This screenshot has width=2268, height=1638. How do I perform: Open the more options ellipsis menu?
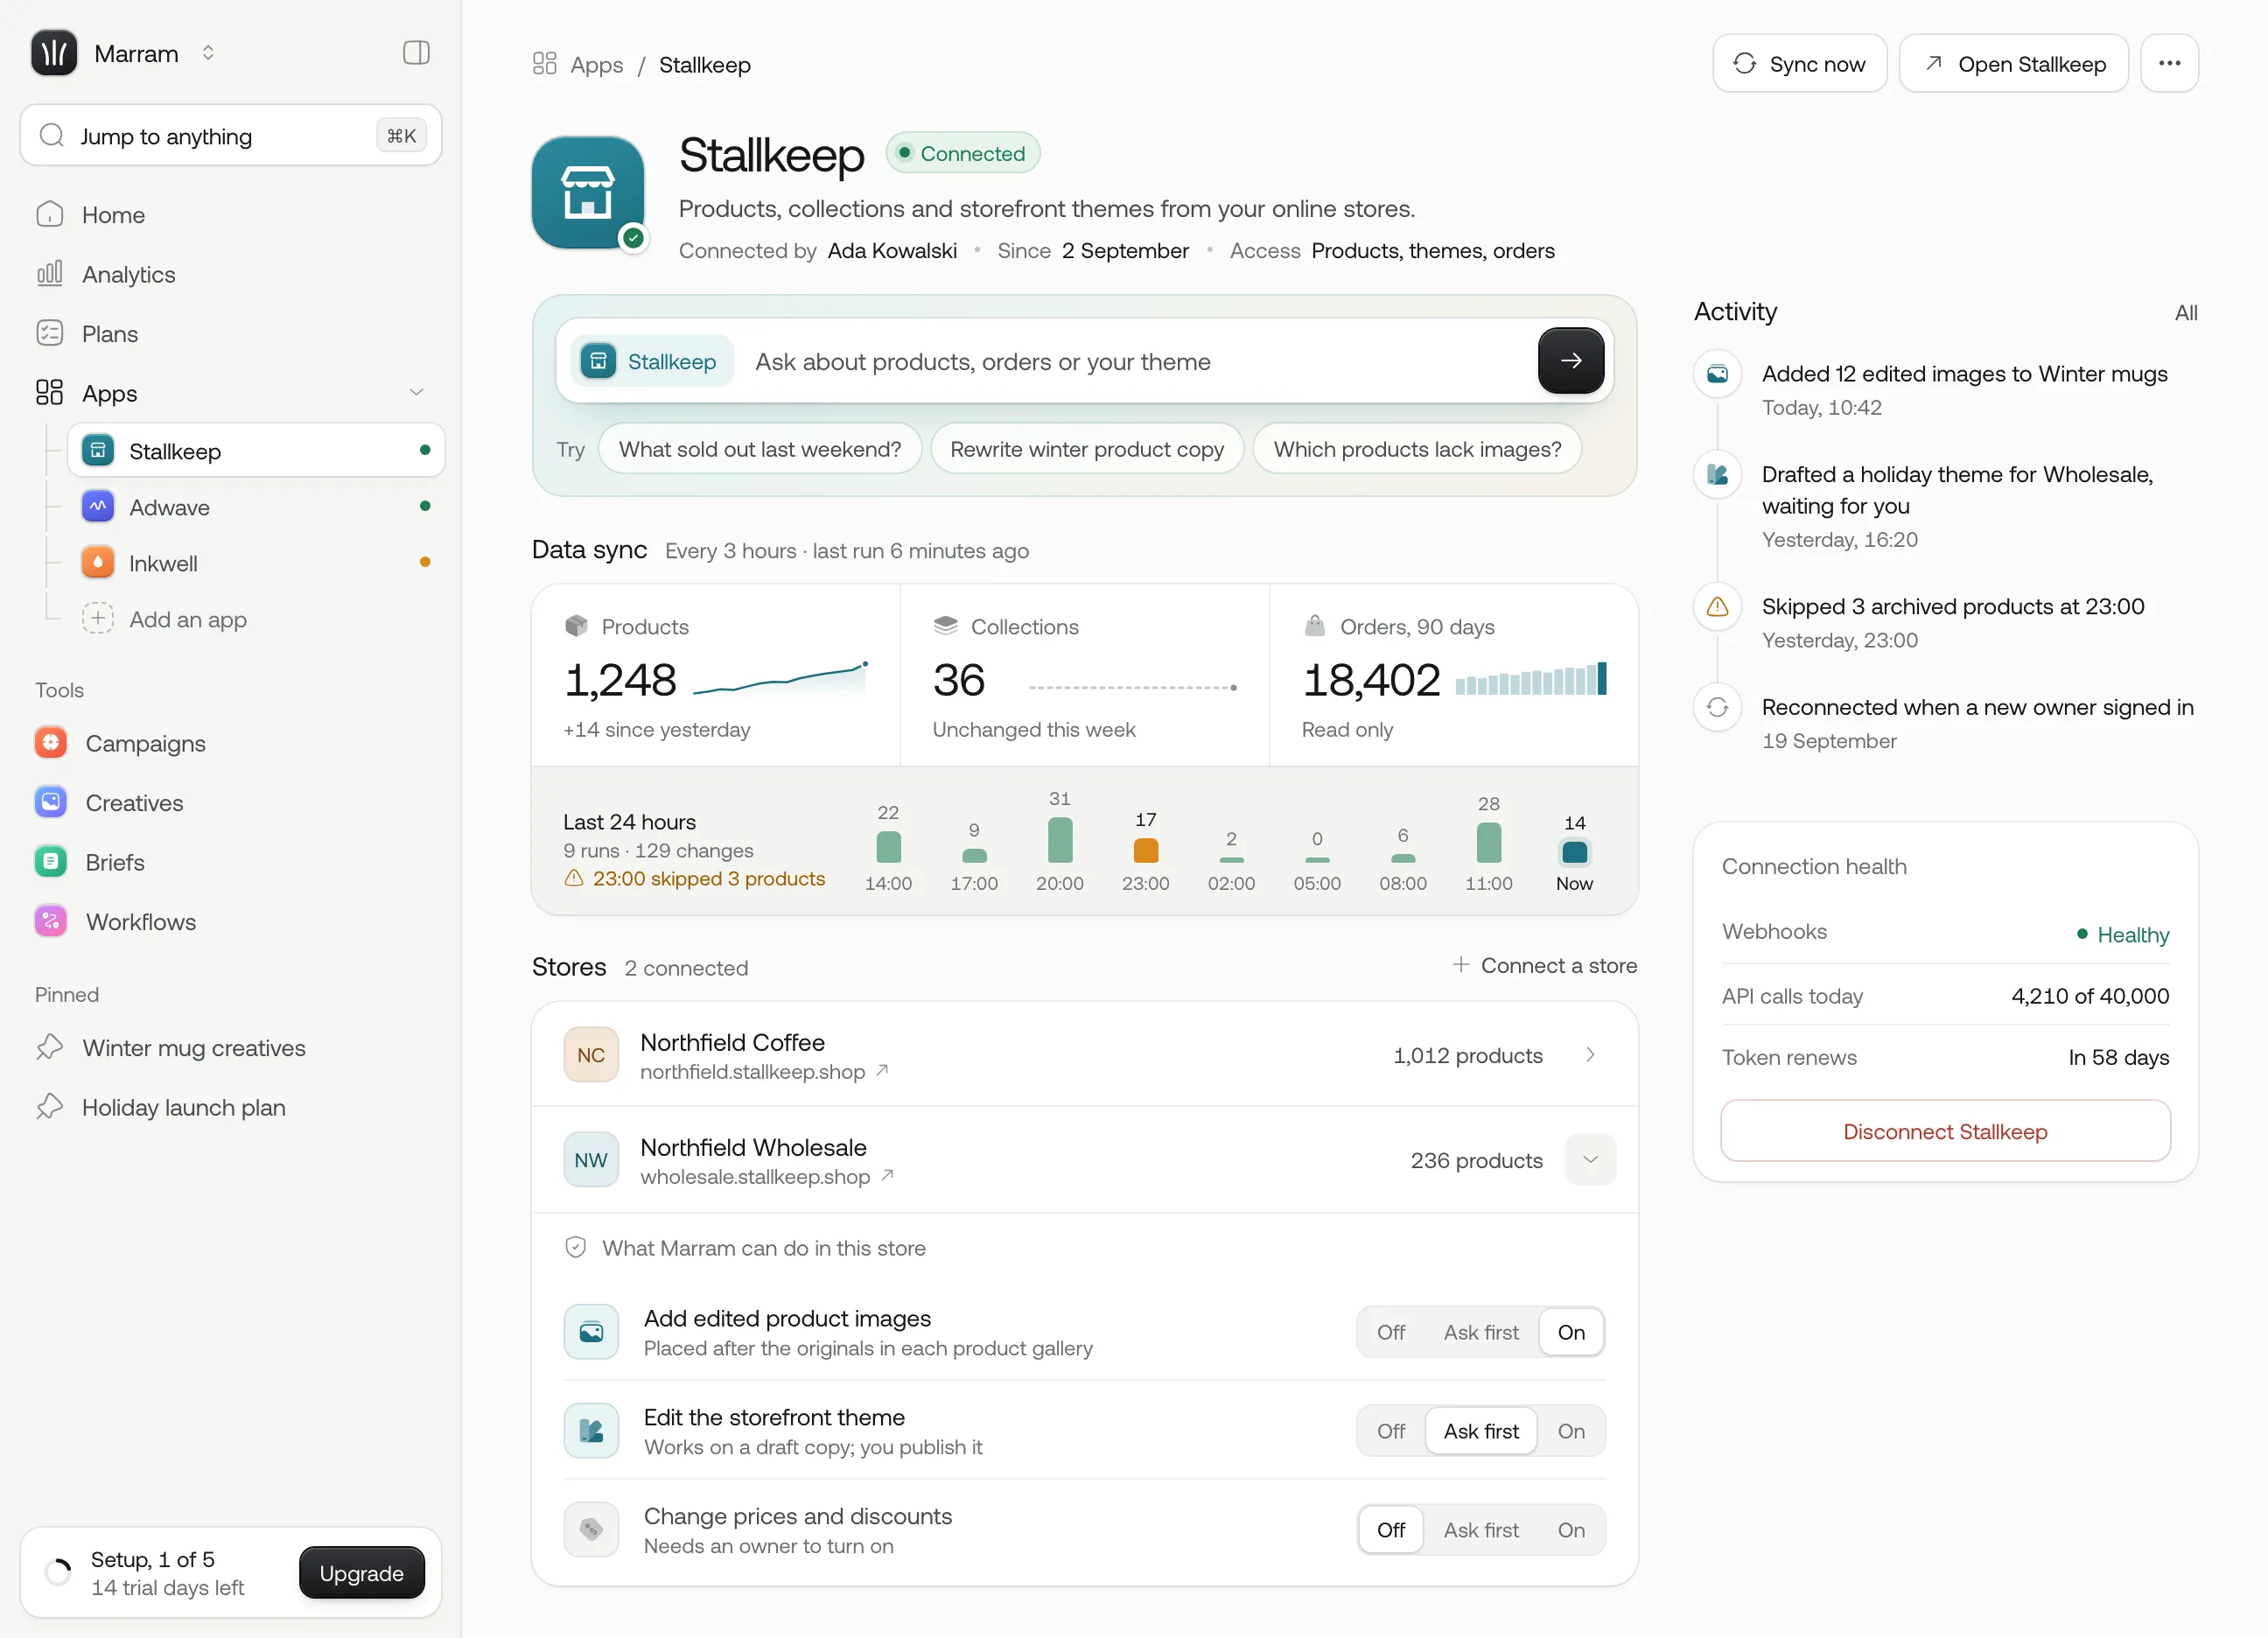[x=2169, y=63]
